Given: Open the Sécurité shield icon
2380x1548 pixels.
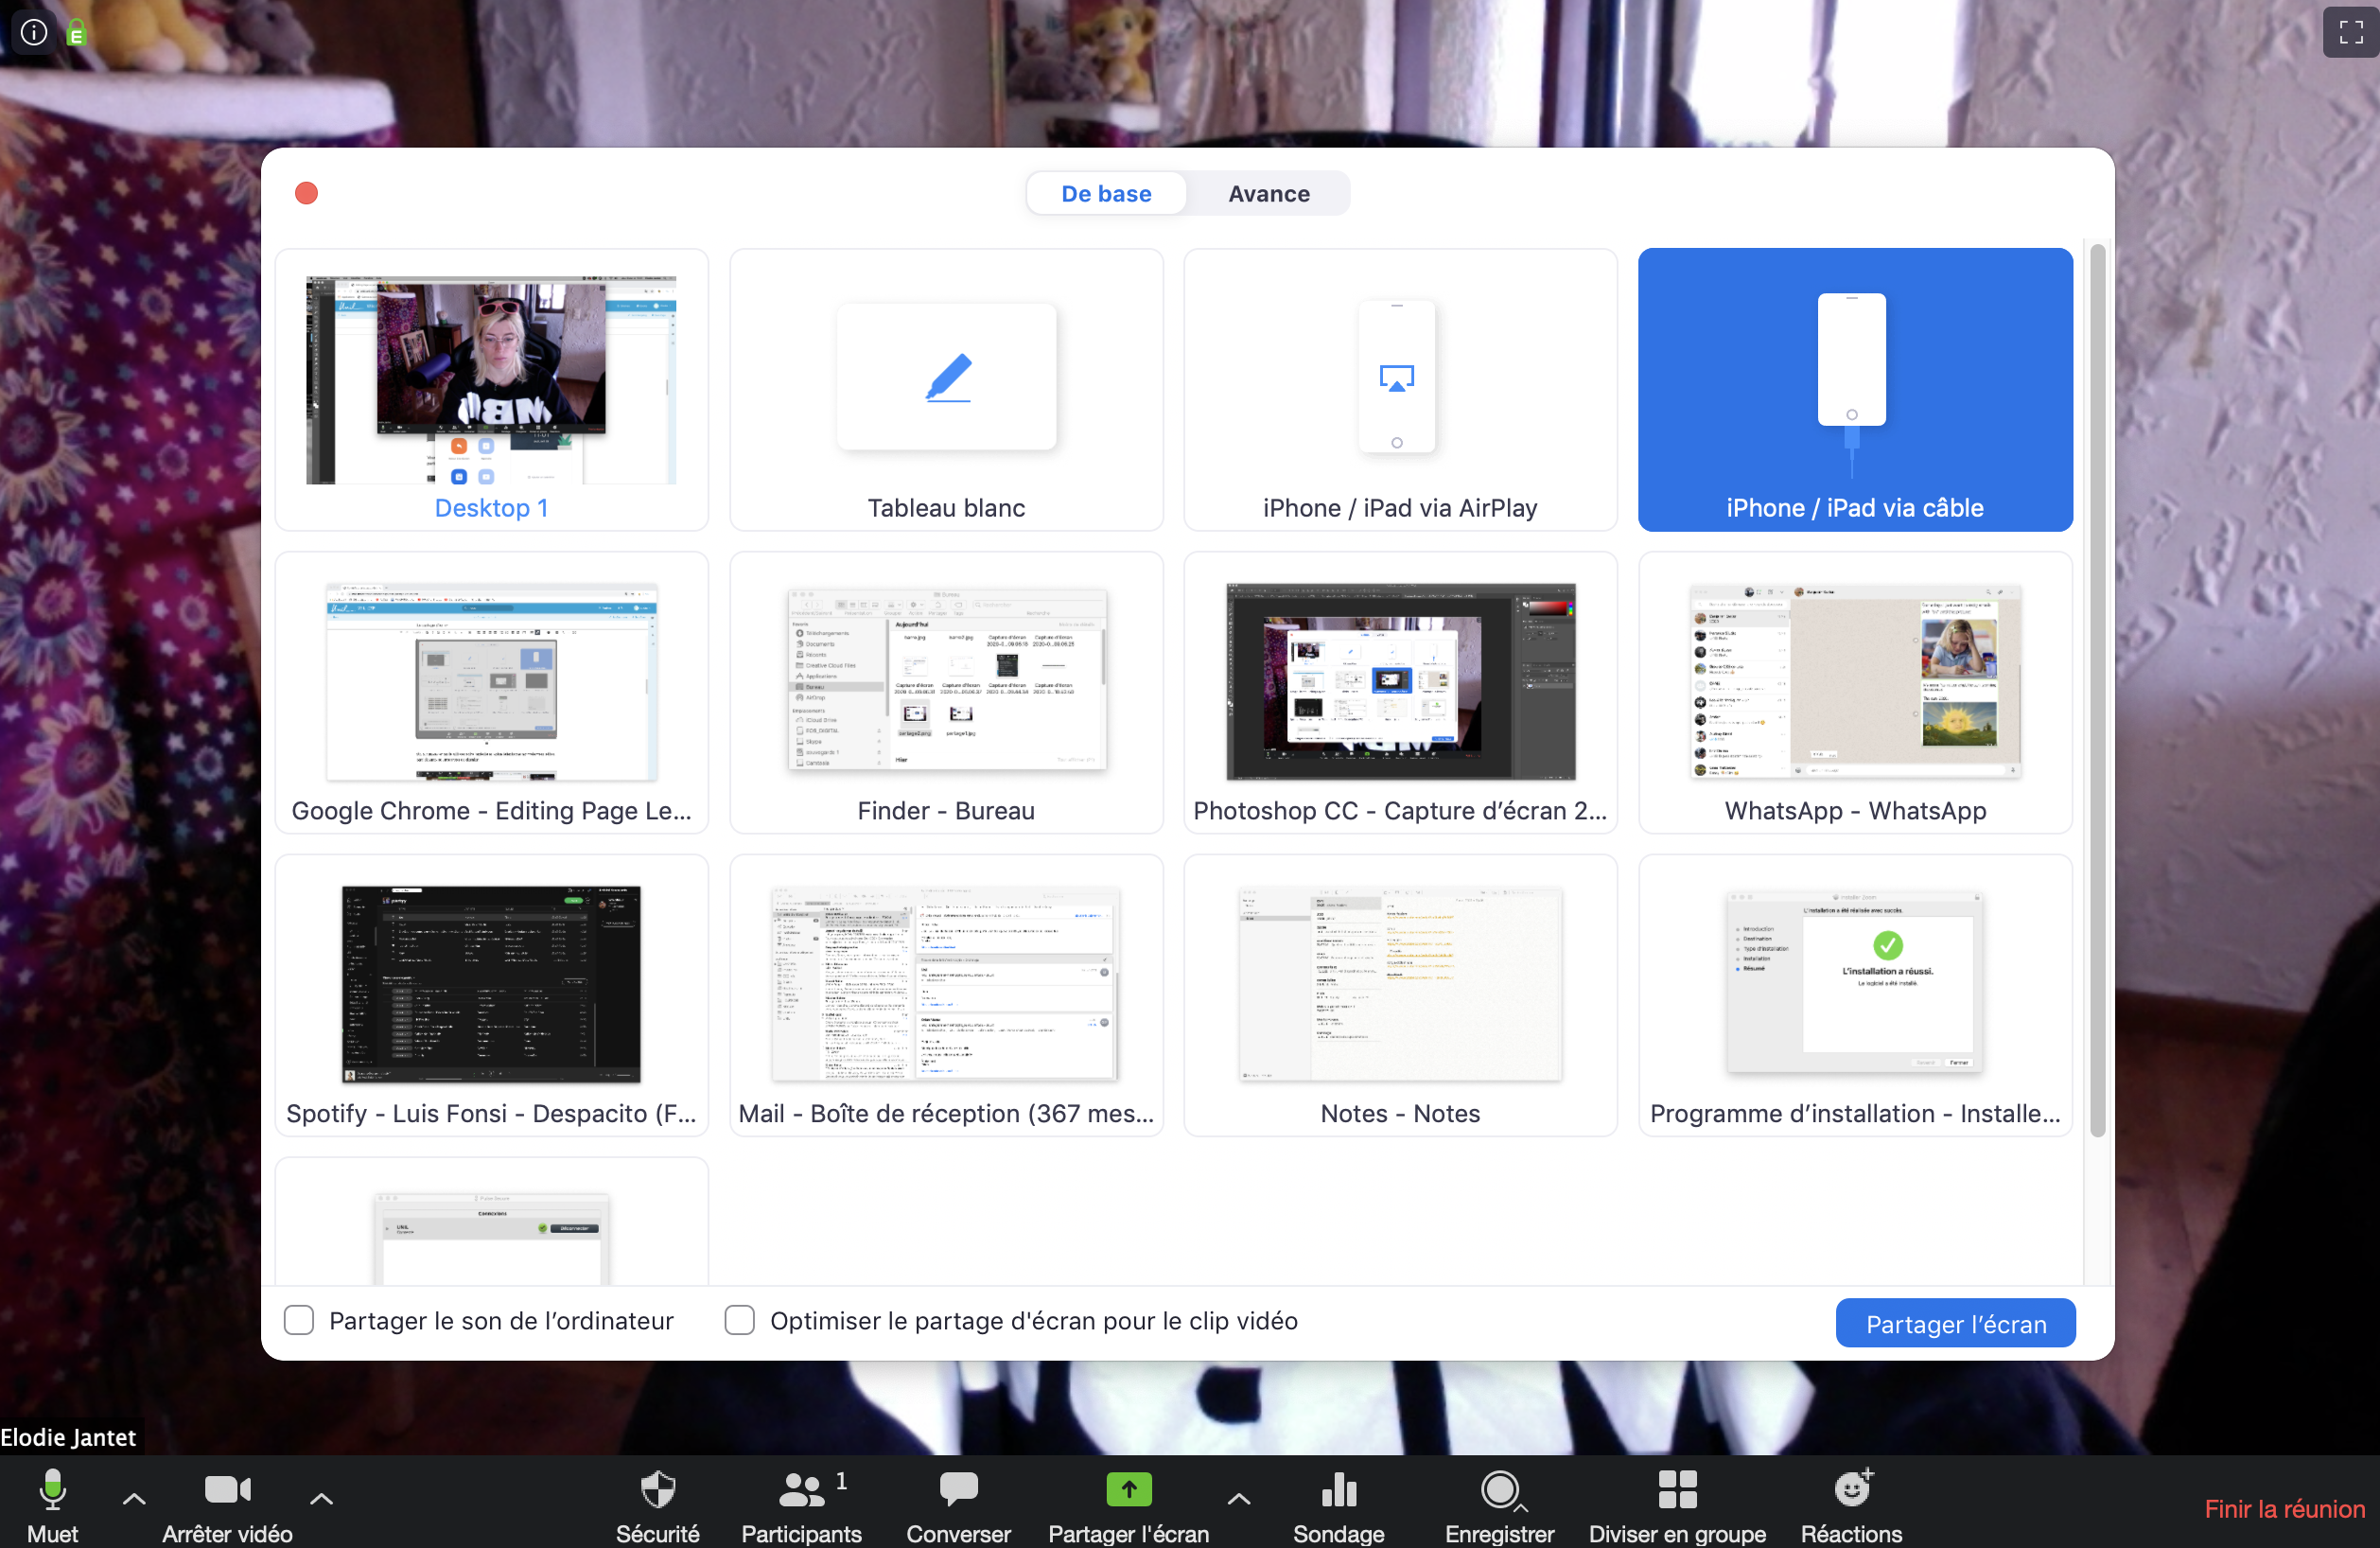Looking at the screenshot, I should 657,1490.
